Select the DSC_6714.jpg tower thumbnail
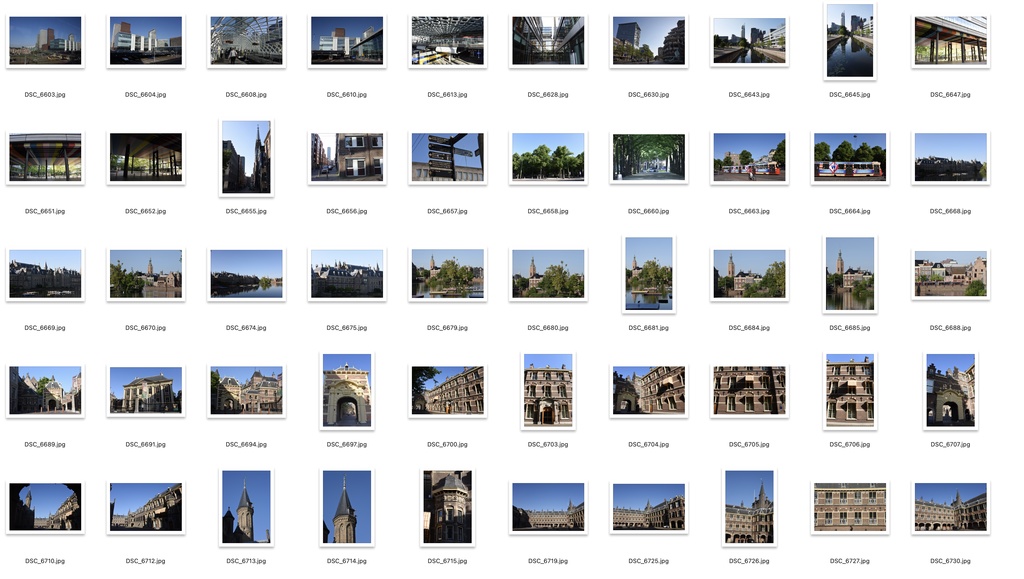 347,507
